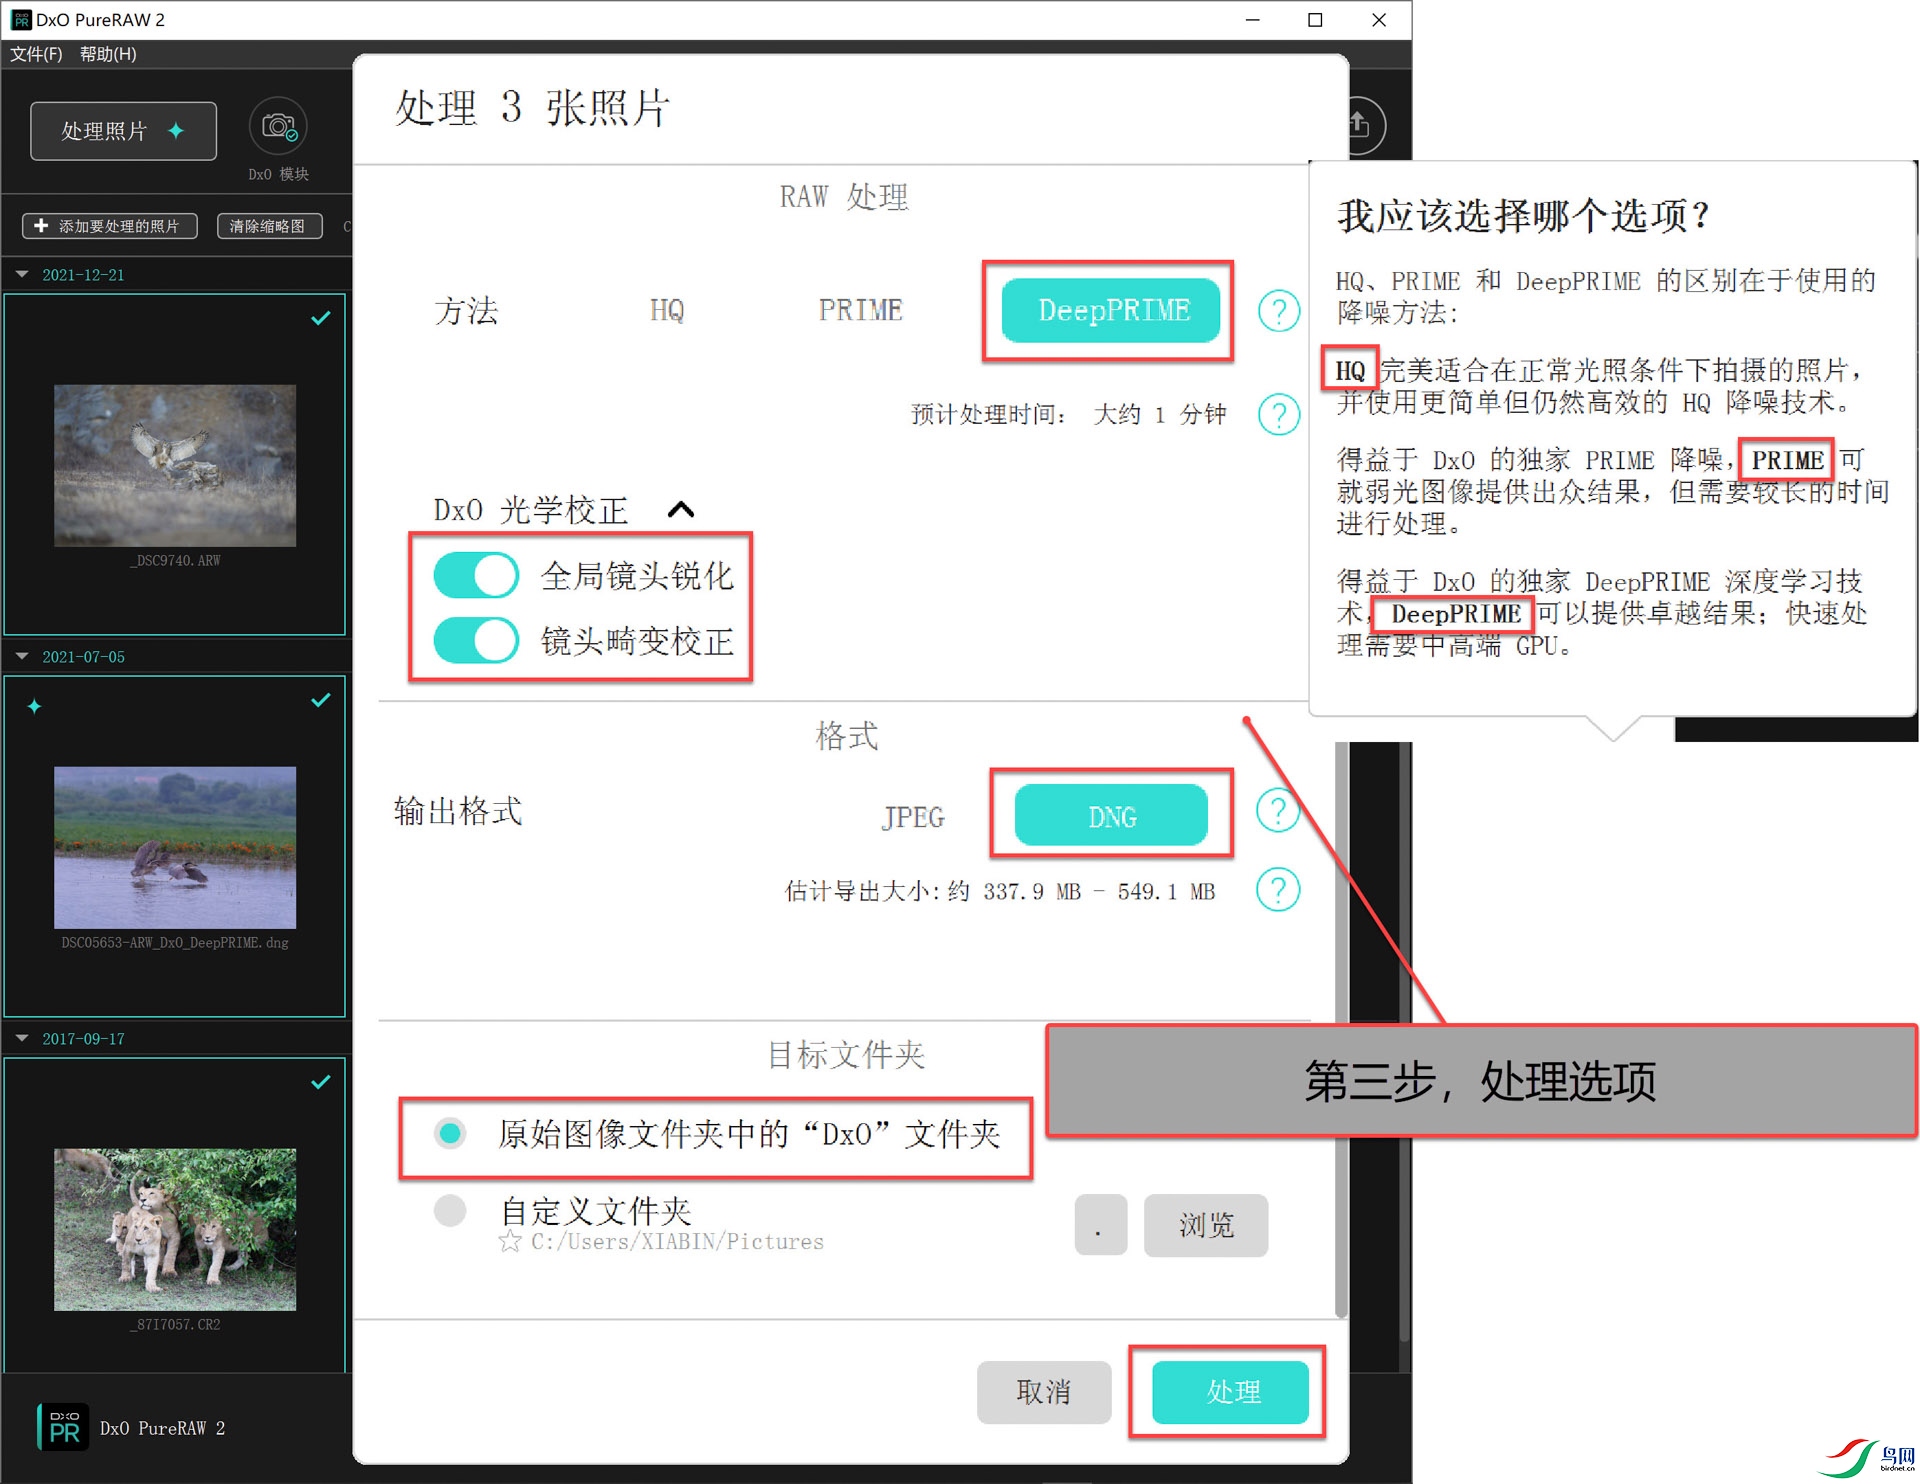1920x1484 pixels.
Task: Click the DxO modules camera icon
Action: pyautogui.click(x=278, y=127)
